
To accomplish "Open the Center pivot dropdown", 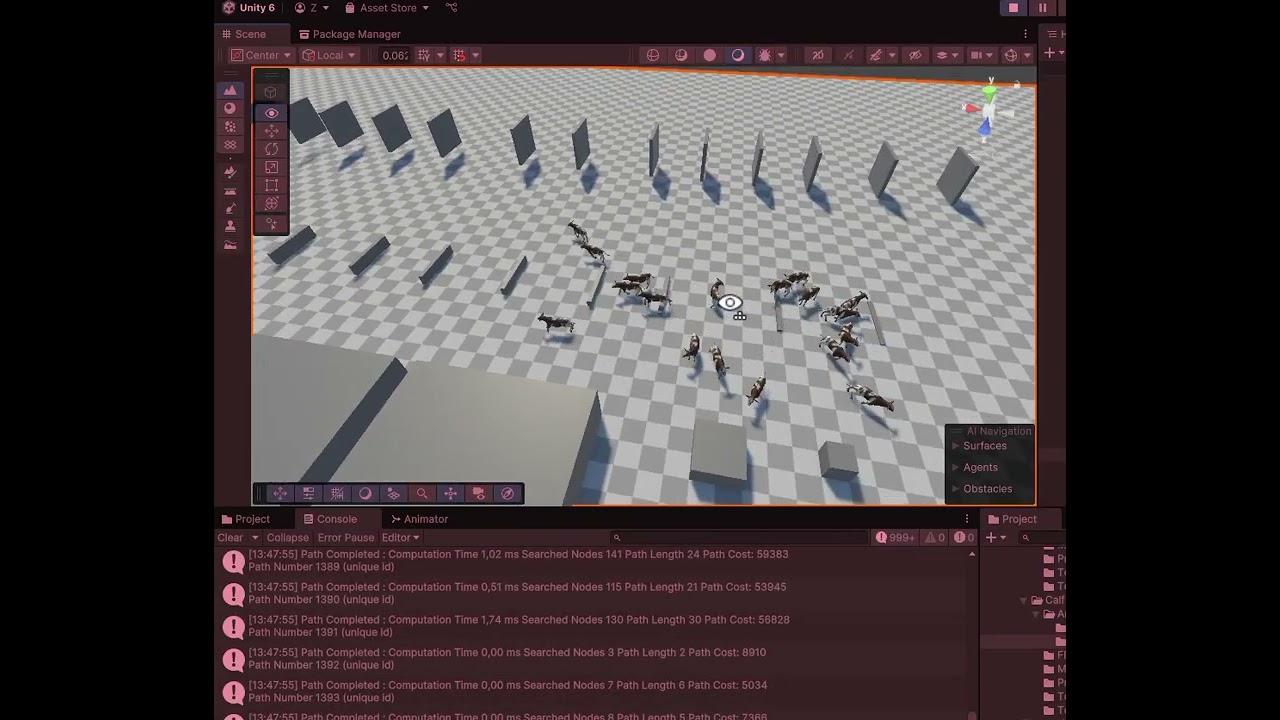I will coord(262,55).
